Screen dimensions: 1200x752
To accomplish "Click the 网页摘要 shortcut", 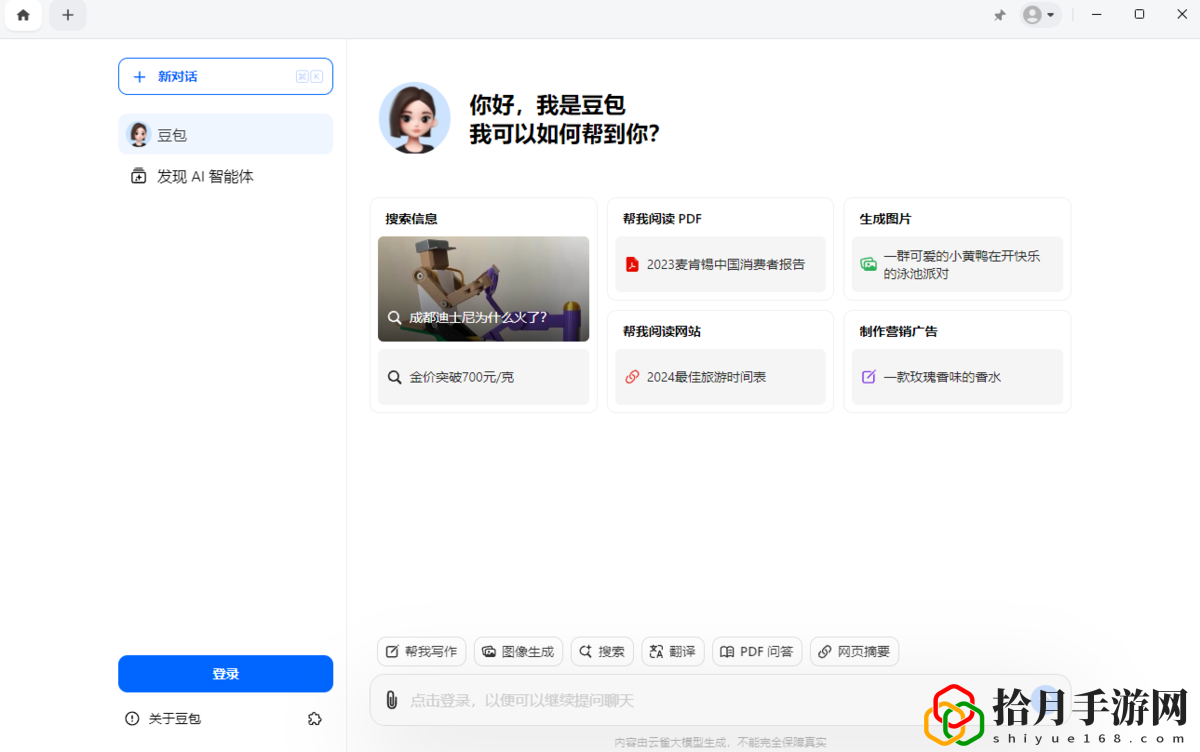I will (x=854, y=652).
